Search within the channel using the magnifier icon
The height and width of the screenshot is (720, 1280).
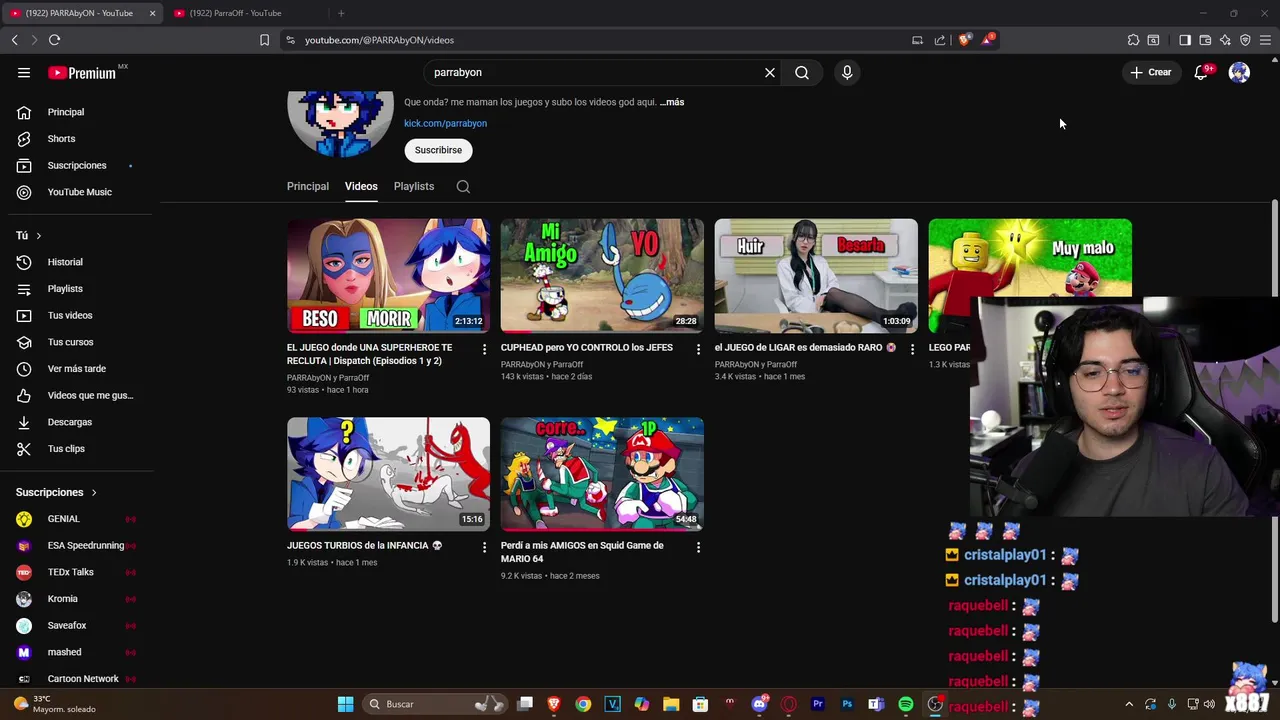(x=463, y=186)
